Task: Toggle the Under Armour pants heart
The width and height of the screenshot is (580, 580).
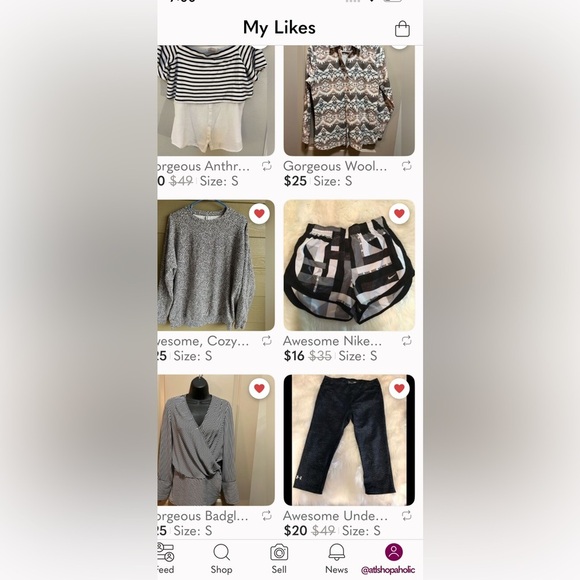Action: pyautogui.click(x=399, y=388)
